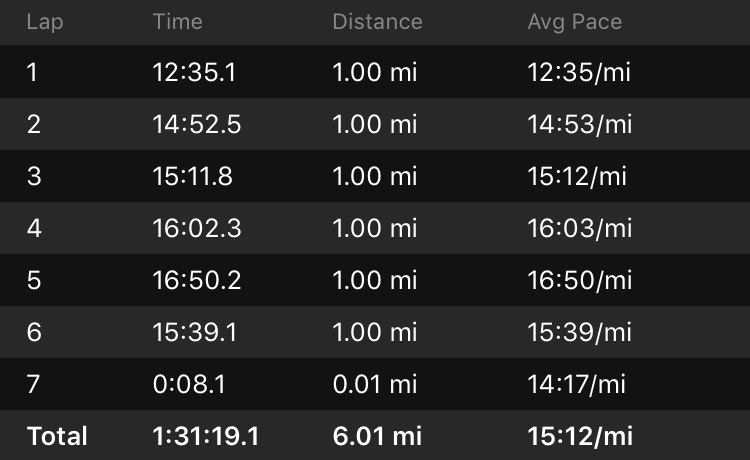Select lap 4 pace 16:03/mi
Screen dimensions: 750x460
(579, 229)
